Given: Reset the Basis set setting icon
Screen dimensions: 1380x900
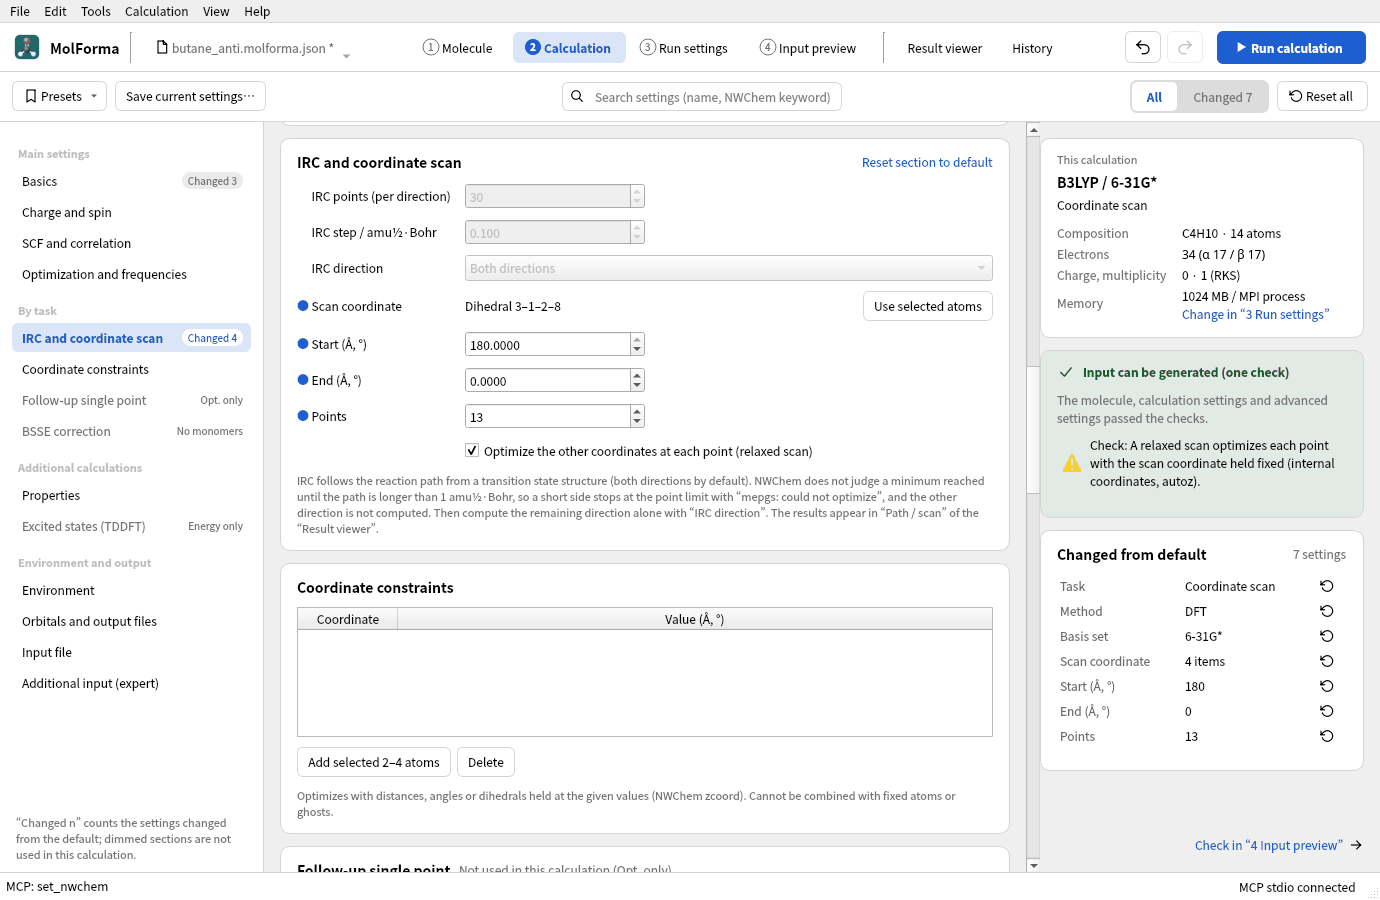Looking at the screenshot, I should (1327, 636).
